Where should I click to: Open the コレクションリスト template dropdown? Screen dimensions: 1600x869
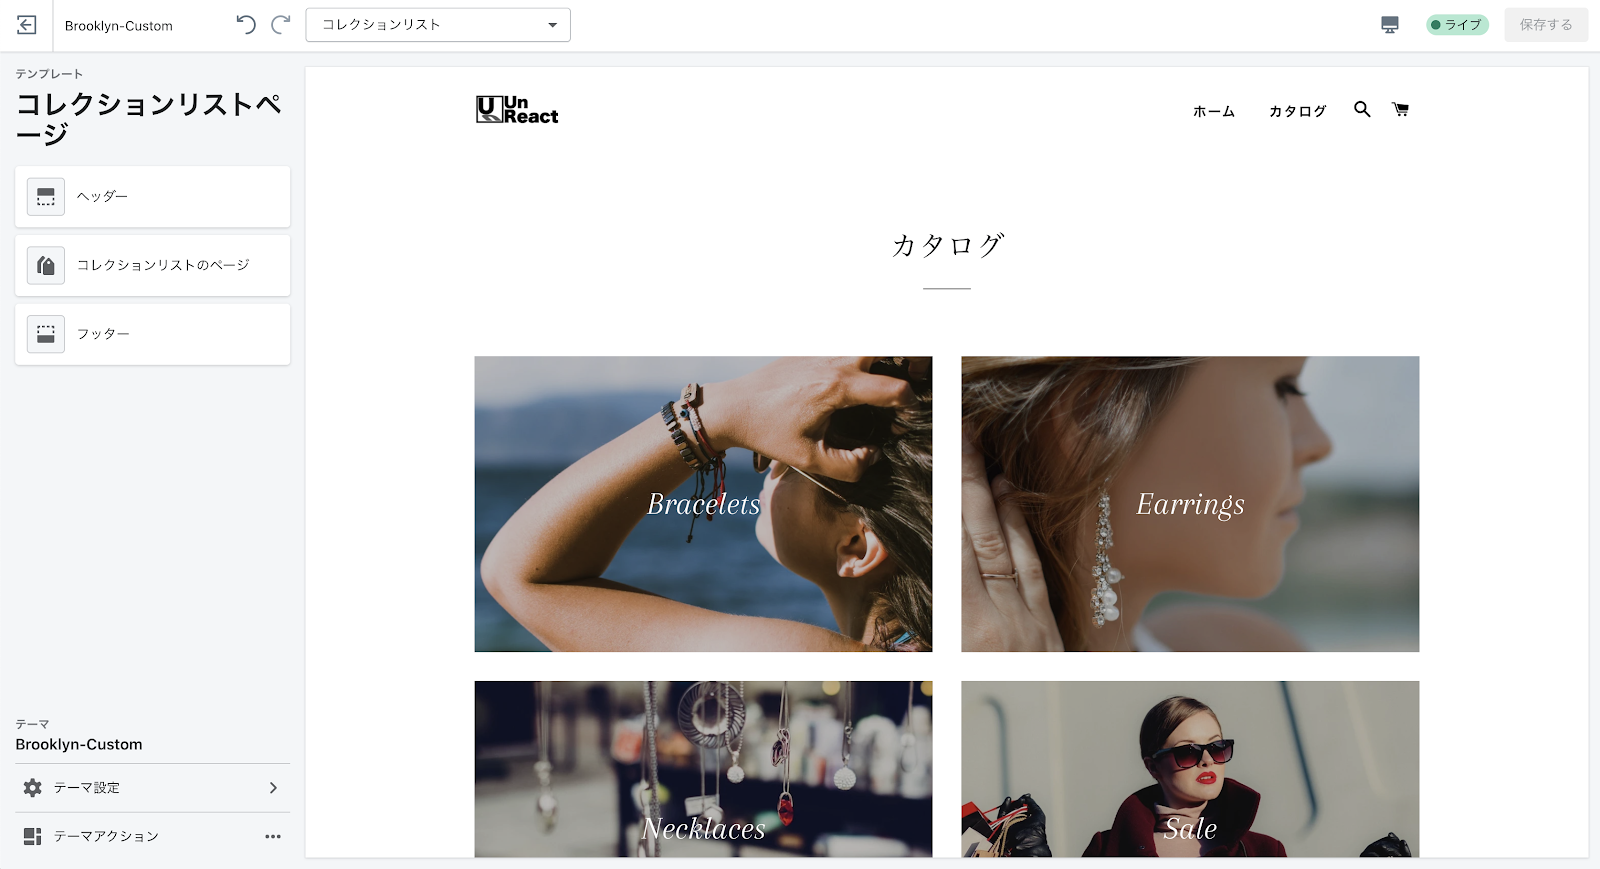pyautogui.click(x=438, y=25)
